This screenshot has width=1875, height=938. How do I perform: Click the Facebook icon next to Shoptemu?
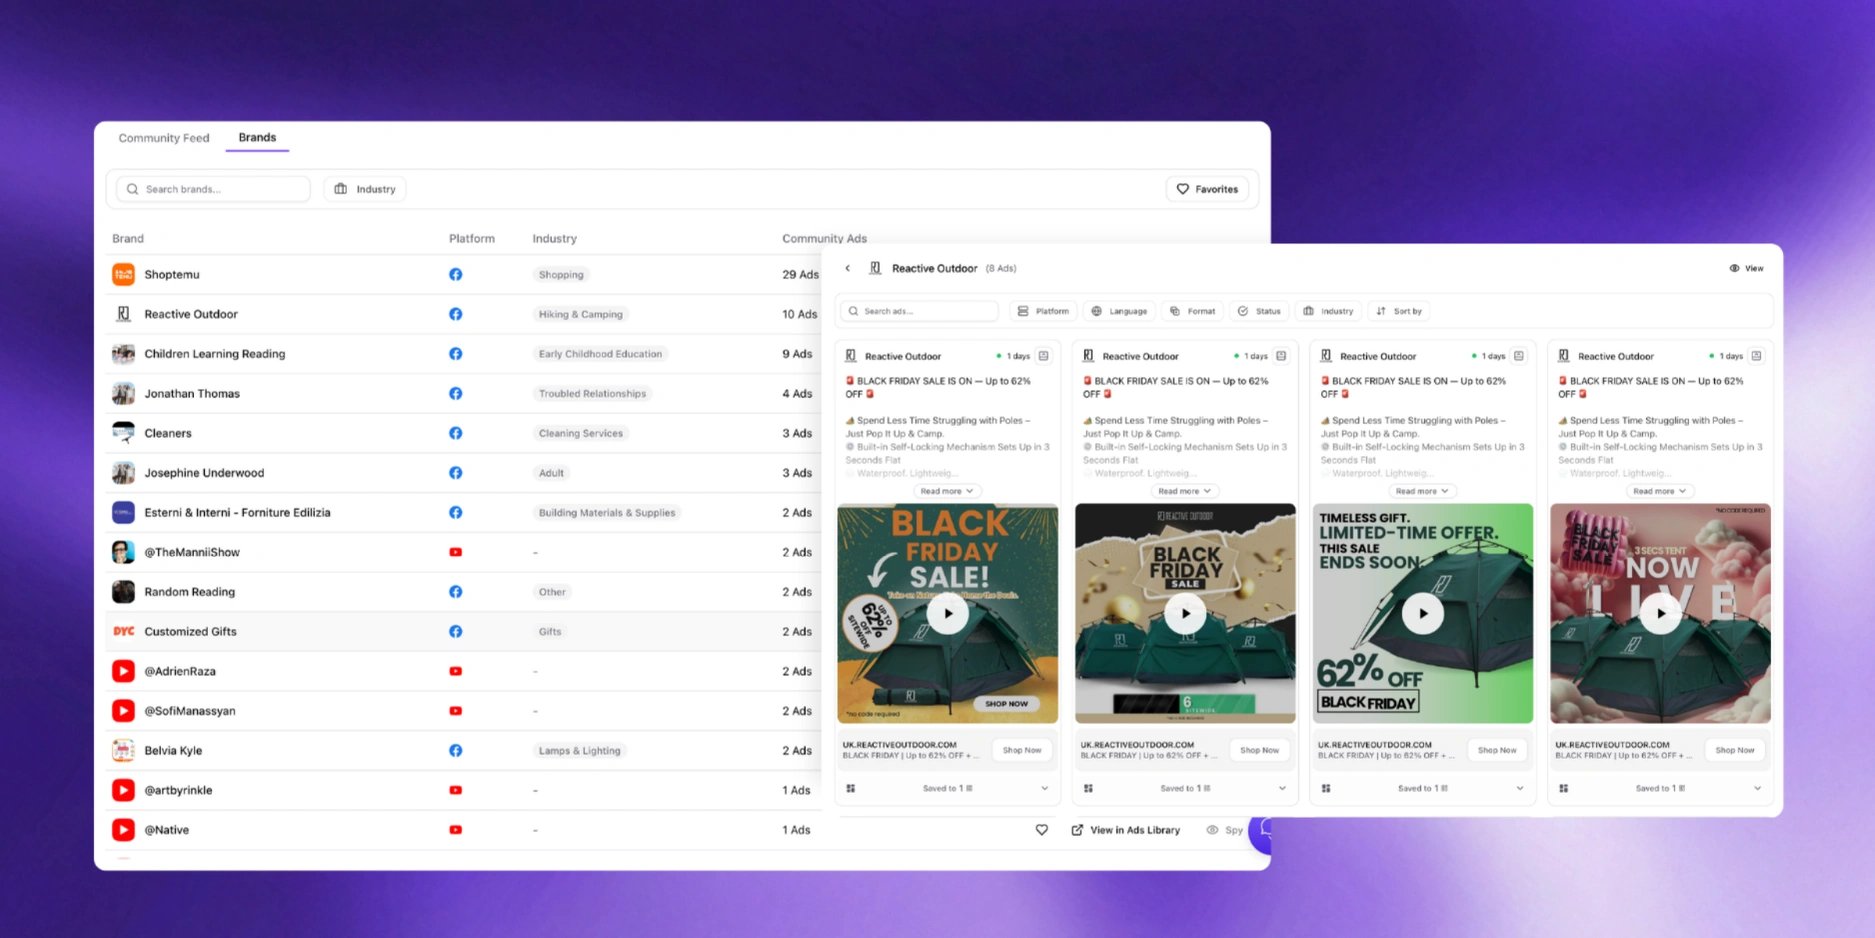tap(455, 274)
